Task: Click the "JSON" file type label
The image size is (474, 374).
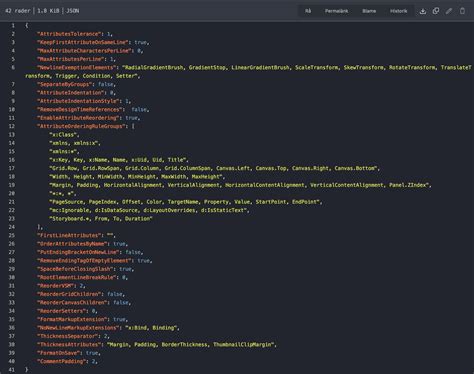Action: [73, 11]
